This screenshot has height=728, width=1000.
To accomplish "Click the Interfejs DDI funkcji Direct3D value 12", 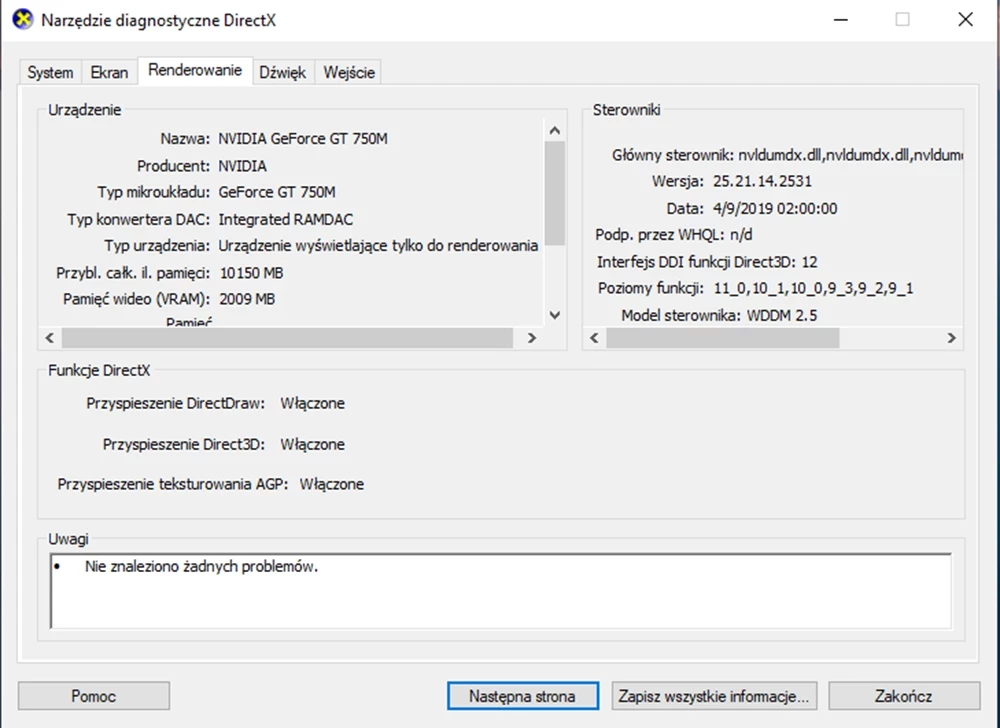I will [809, 262].
